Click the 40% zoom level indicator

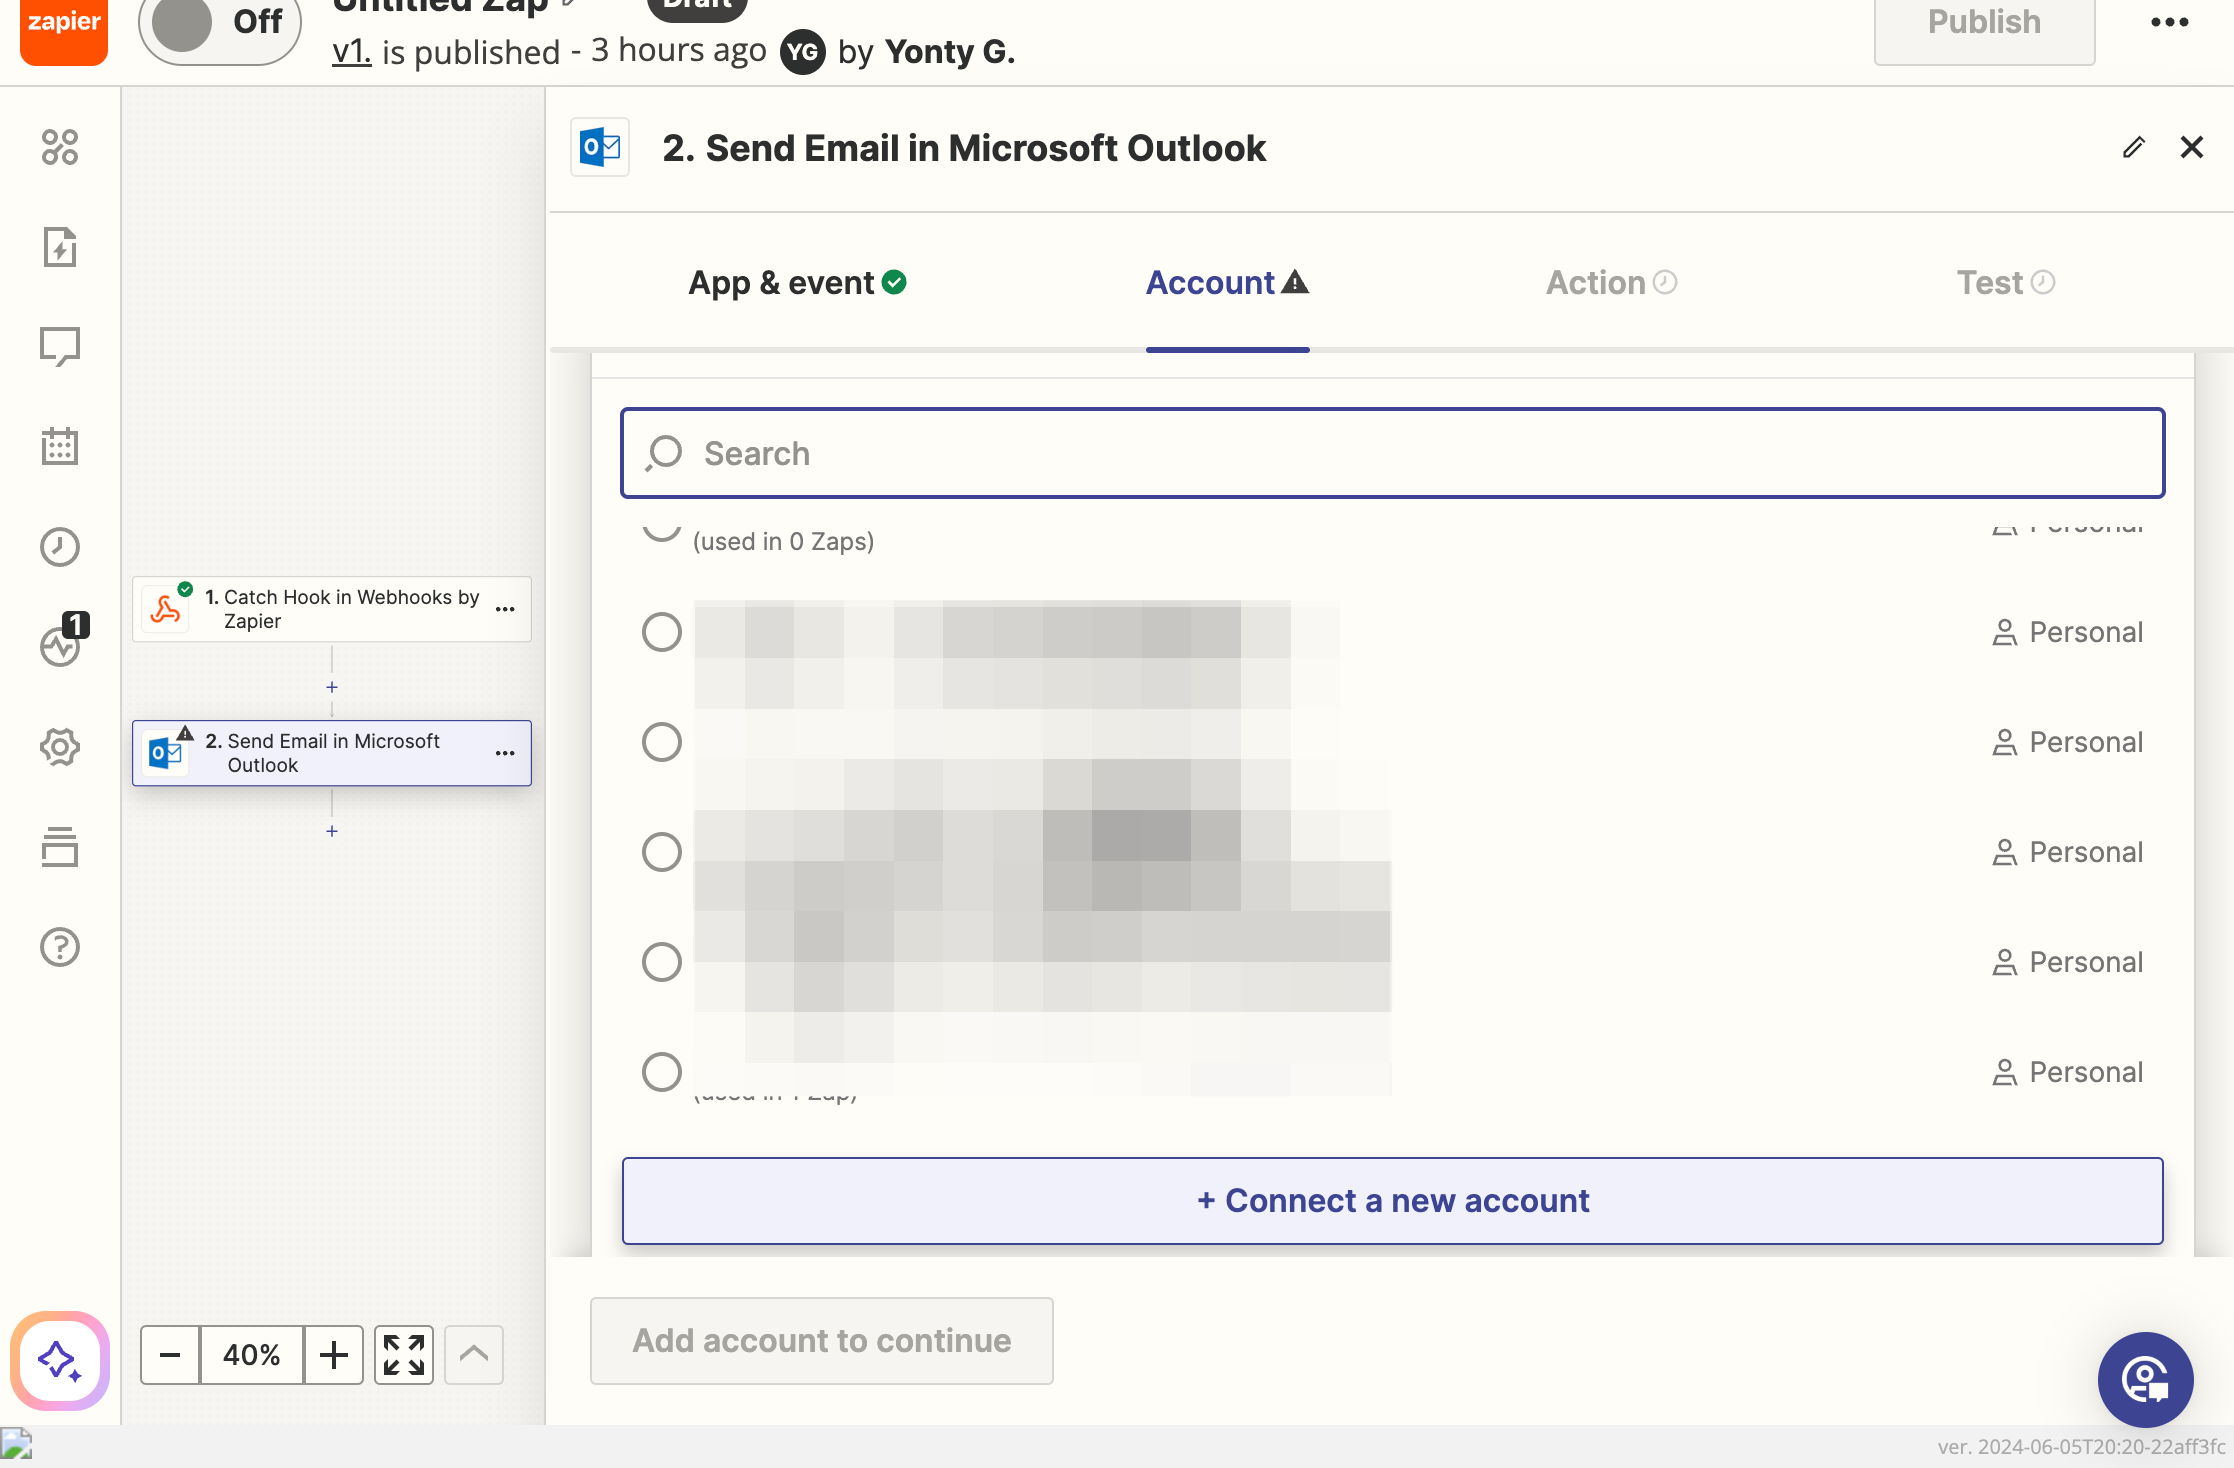click(251, 1355)
